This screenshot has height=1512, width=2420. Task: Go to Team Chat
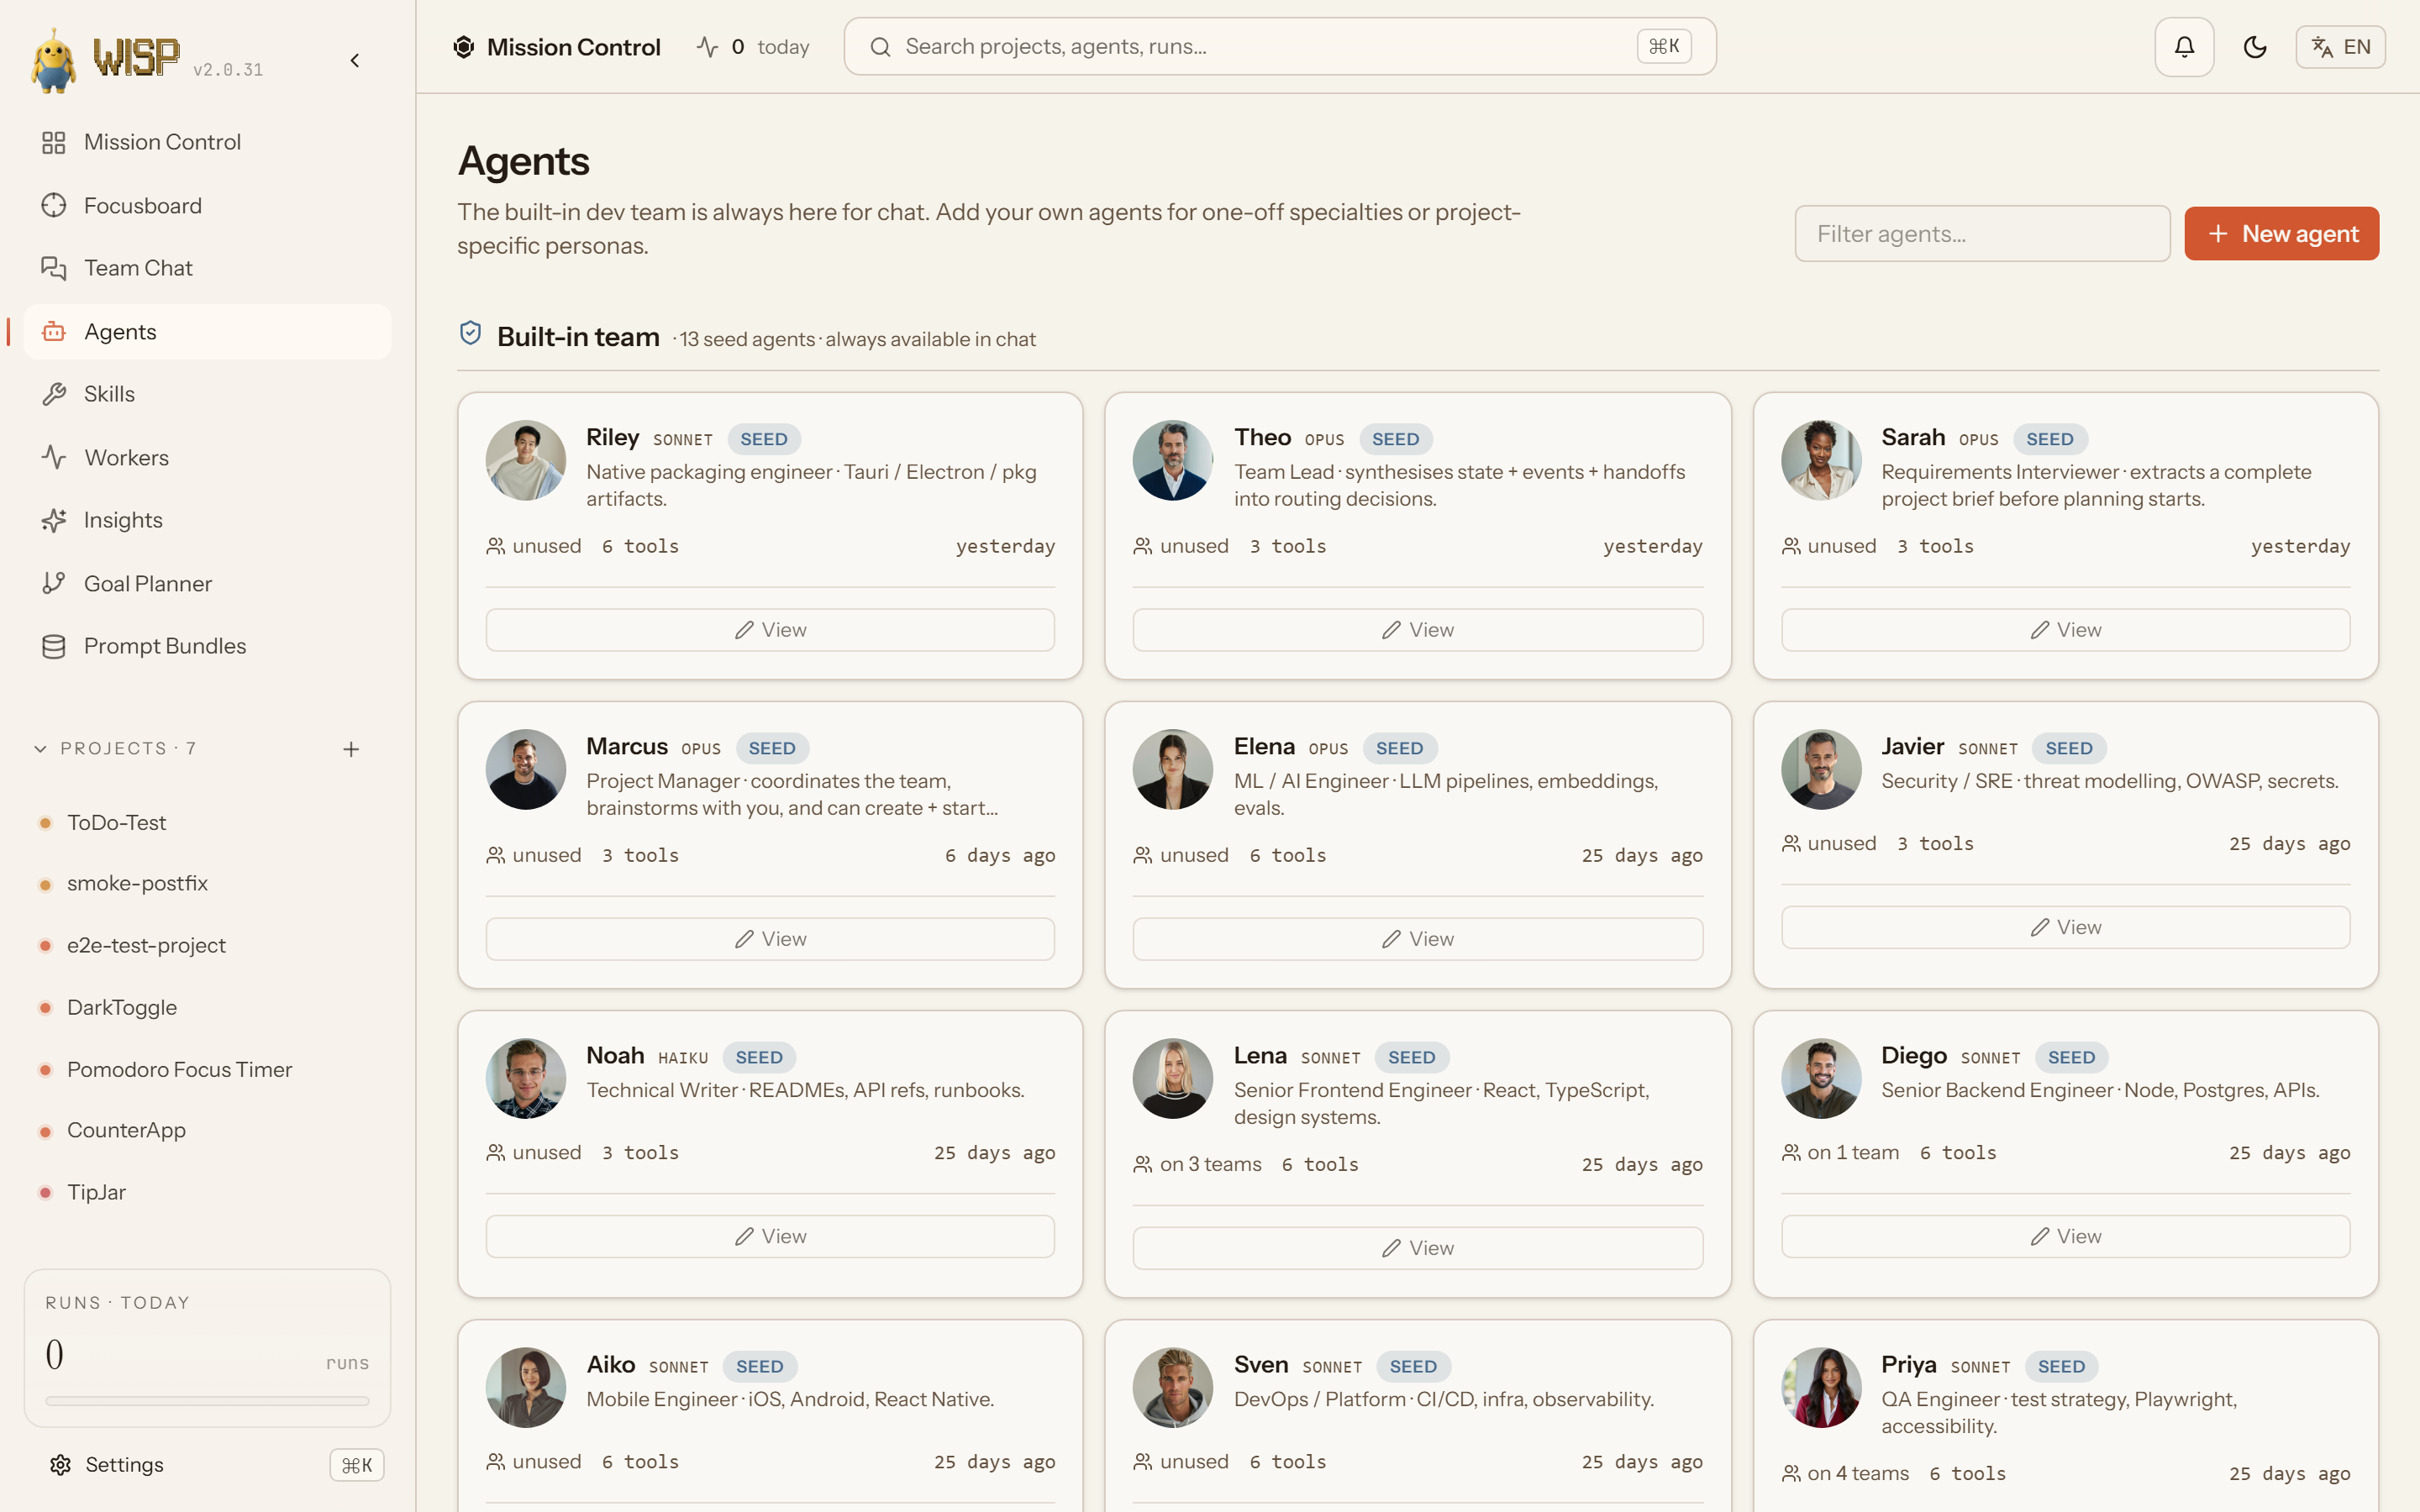click(207, 268)
